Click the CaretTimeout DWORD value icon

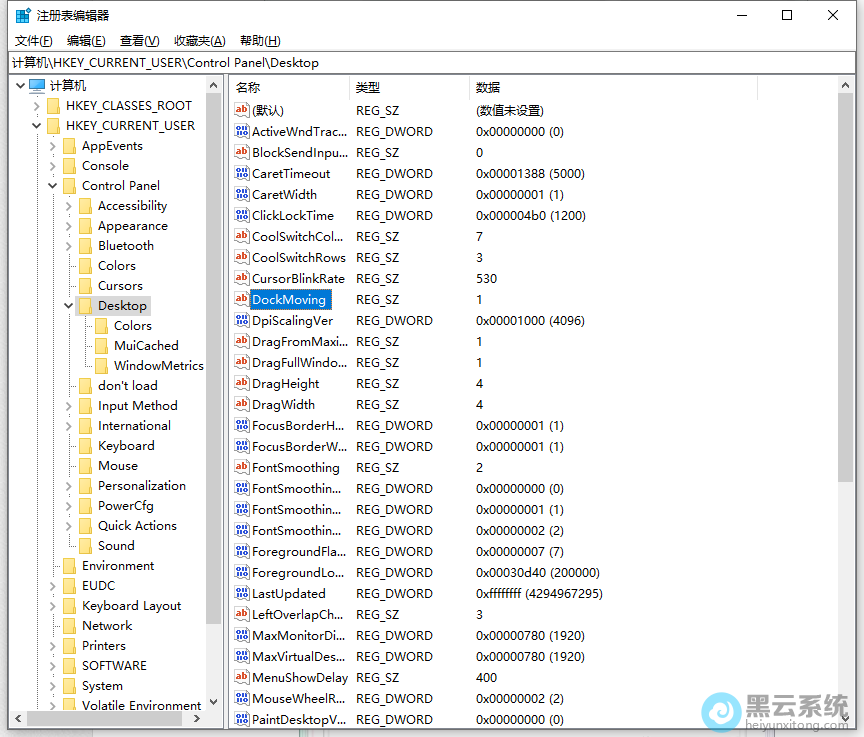point(241,174)
